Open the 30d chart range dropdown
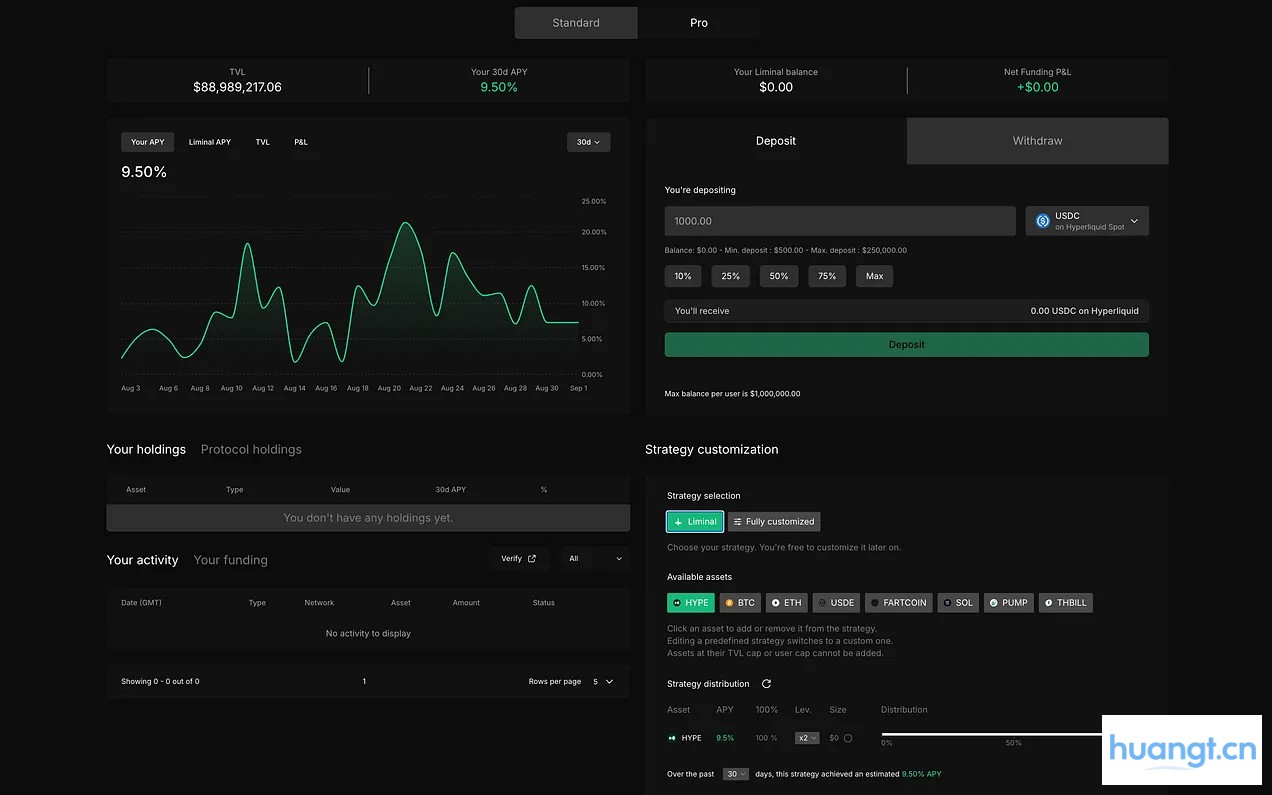This screenshot has width=1272, height=795. (588, 142)
